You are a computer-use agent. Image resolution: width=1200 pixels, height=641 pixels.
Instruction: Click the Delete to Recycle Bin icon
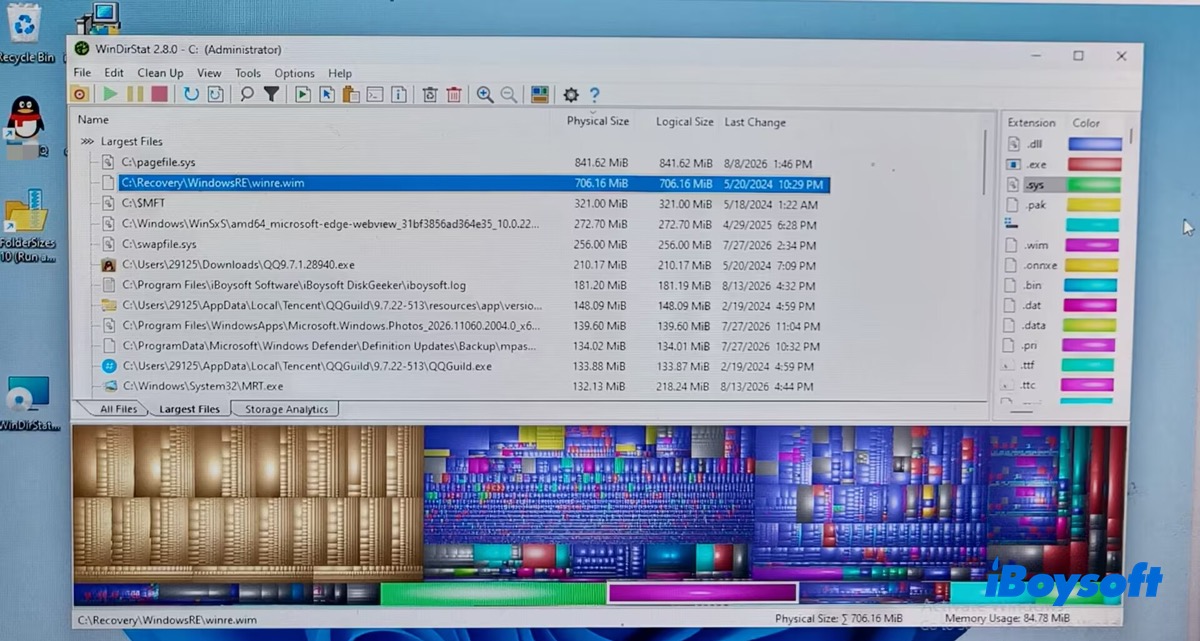pos(430,94)
